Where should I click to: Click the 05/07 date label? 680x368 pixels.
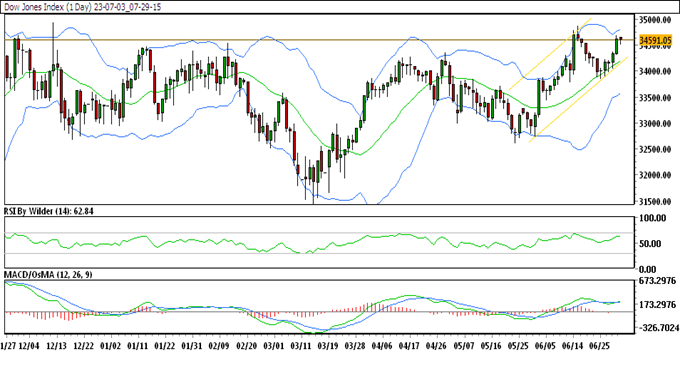coord(464,345)
